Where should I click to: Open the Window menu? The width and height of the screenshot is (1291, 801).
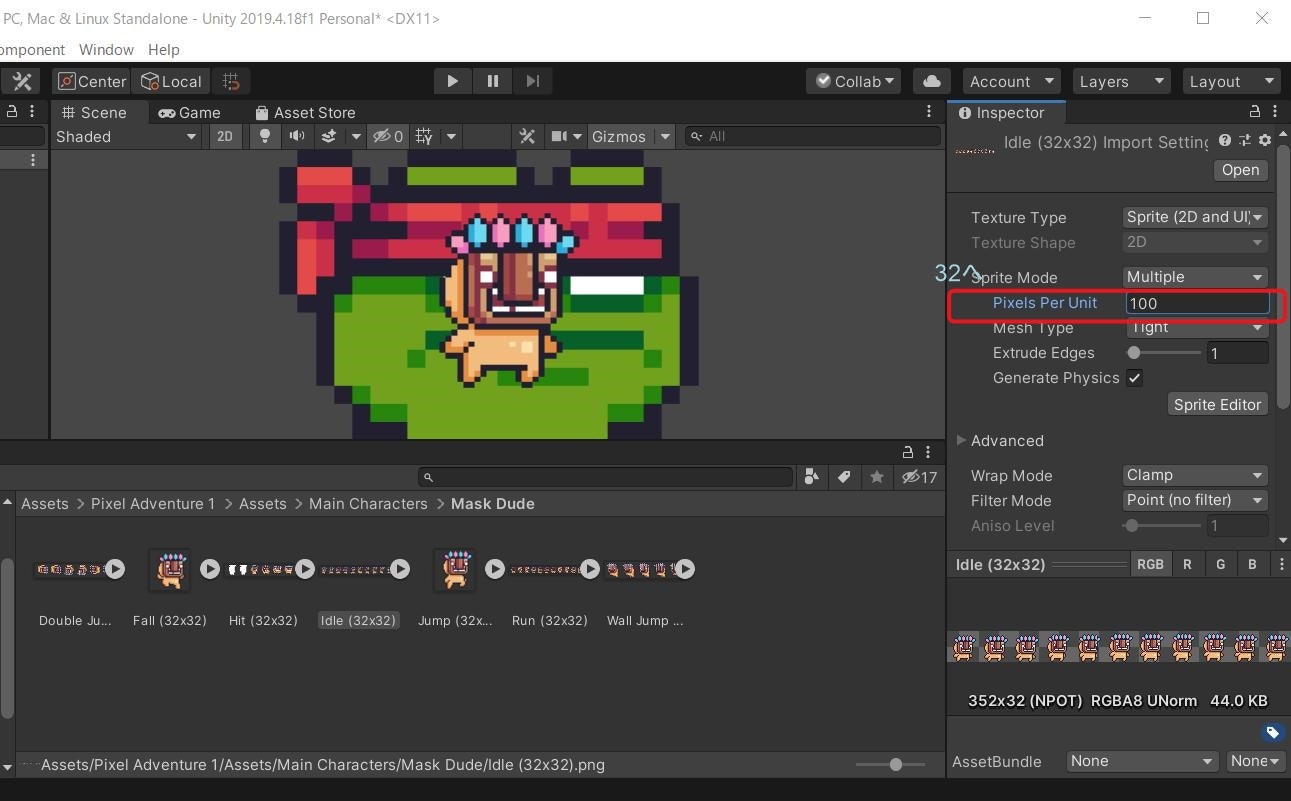point(106,49)
